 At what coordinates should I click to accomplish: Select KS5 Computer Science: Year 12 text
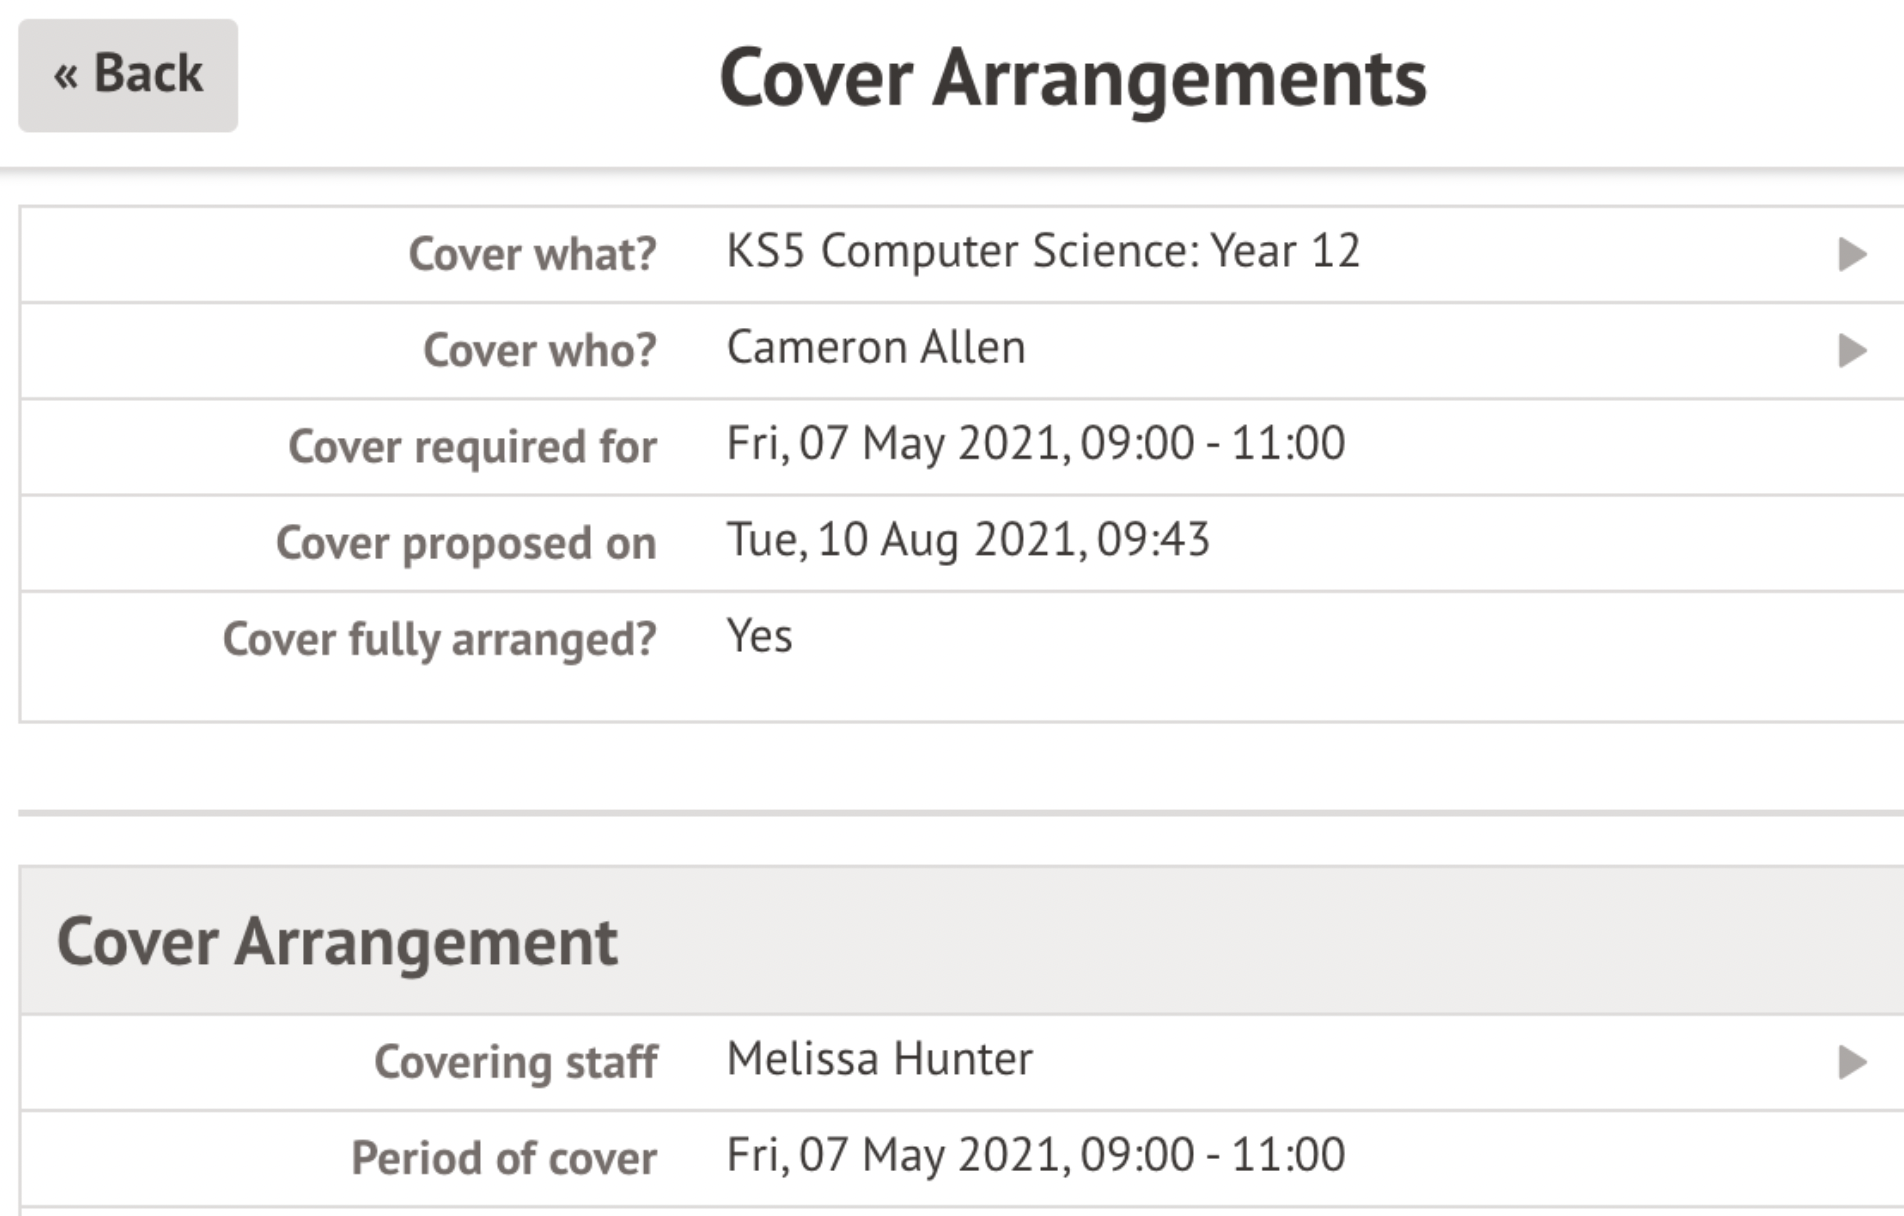click(1043, 253)
